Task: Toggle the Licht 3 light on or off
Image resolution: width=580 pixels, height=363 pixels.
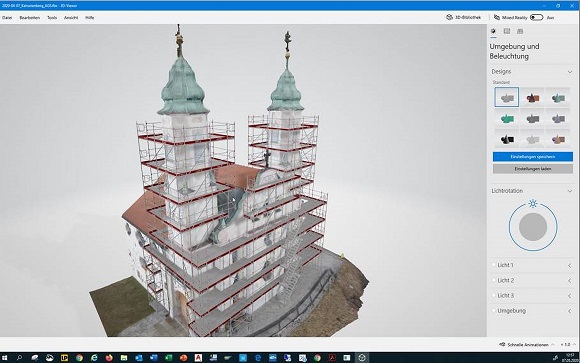Action: pyautogui.click(x=493, y=295)
